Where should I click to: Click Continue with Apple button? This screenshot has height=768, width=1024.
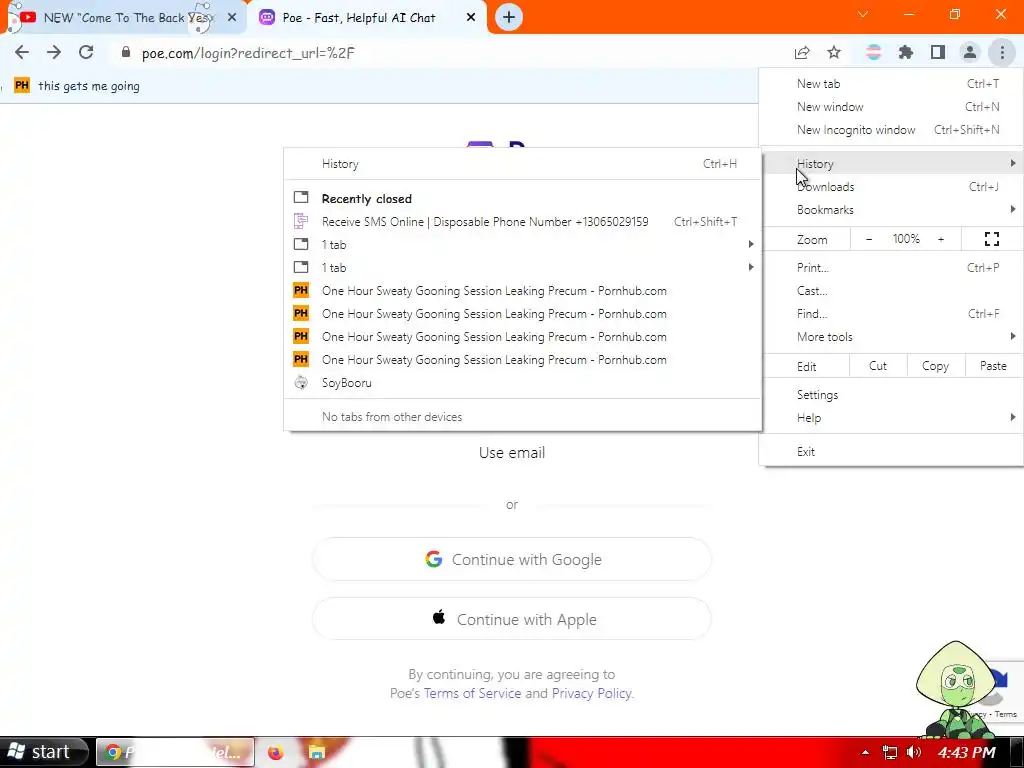(x=511, y=618)
